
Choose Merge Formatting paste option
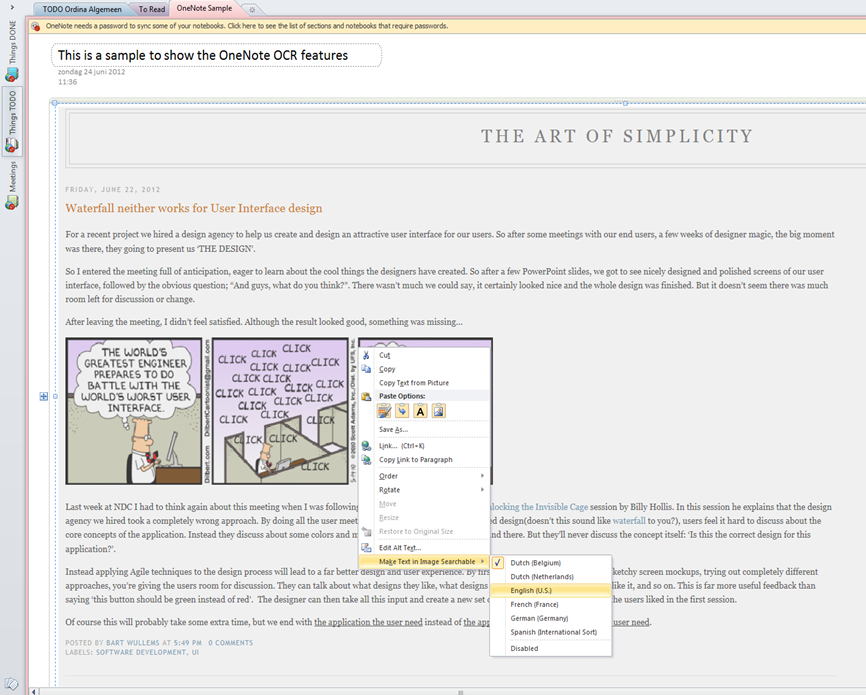point(402,410)
